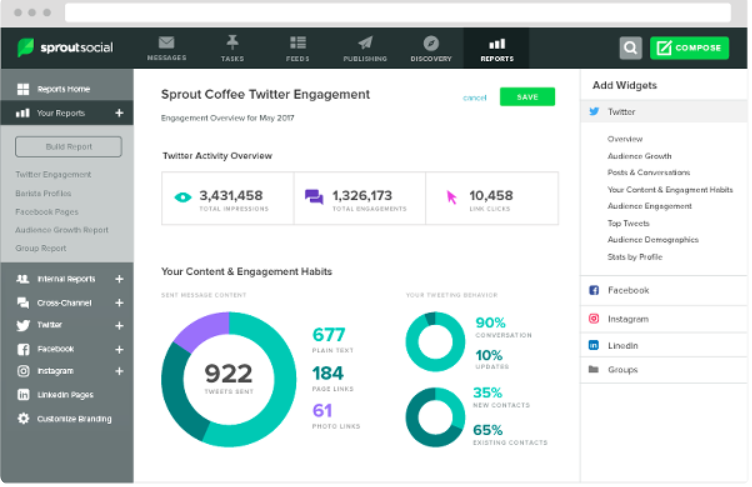Click the search magnifier icon

point(630,48)
